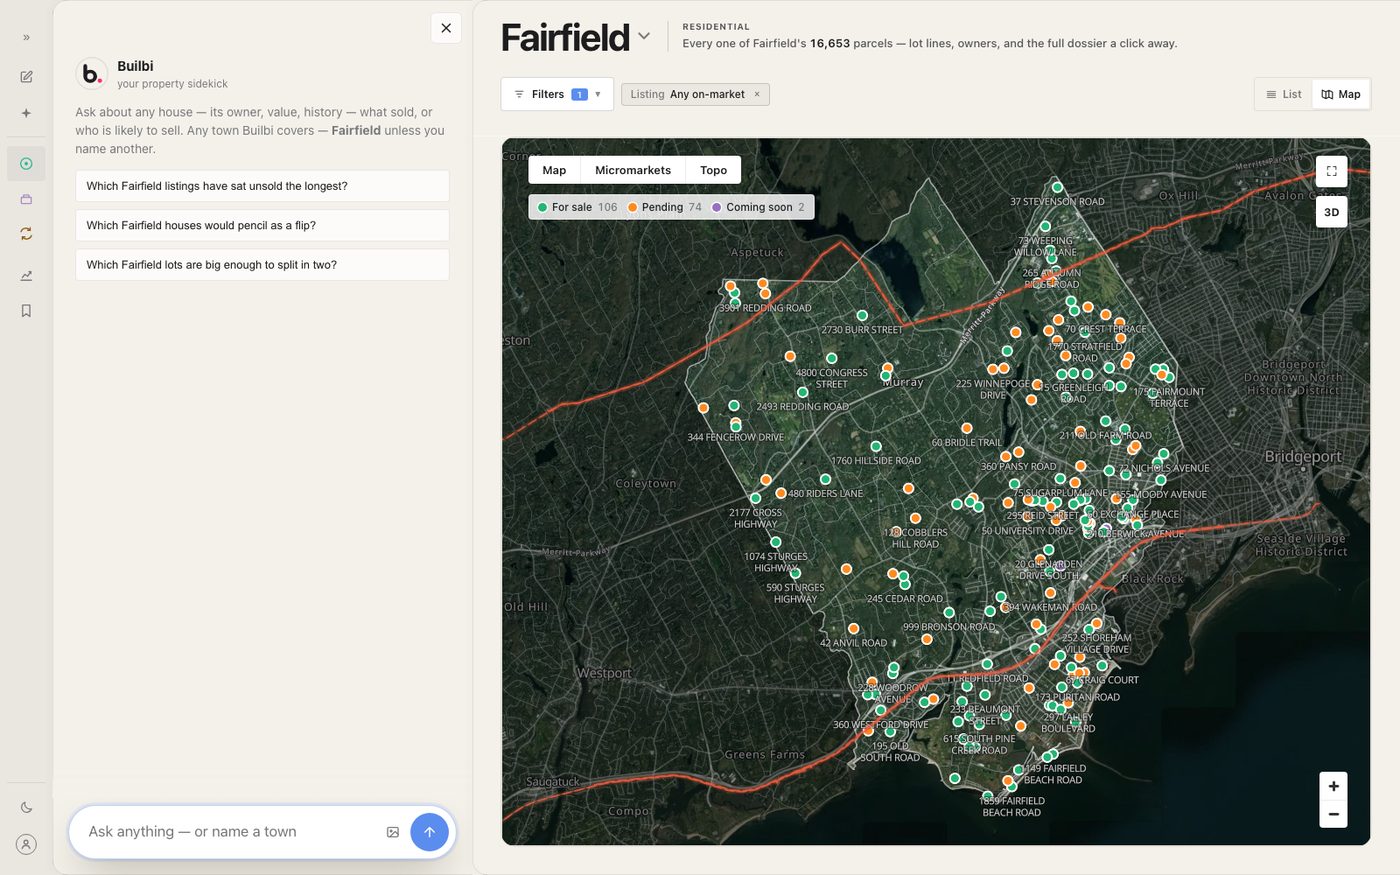
Task: Attach an image using the chat image icon
Action: pyautogui.click(x=393, y=832)
